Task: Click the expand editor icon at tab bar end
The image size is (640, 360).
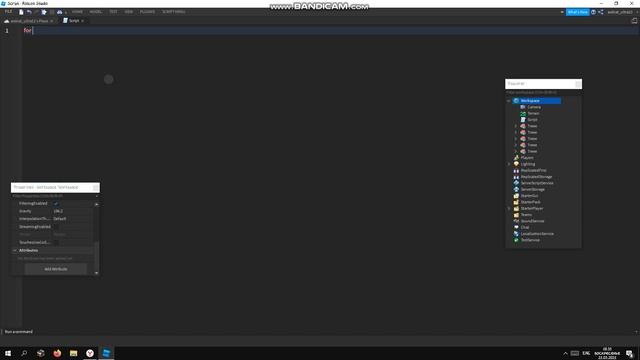Action: pyautogui.click(x=634, y=21)
